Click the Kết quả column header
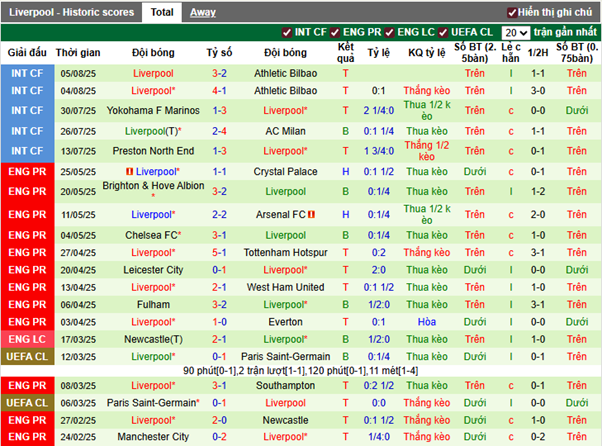Screen dimensions: 602x446 pyautogui.click(x=346, y=53)
